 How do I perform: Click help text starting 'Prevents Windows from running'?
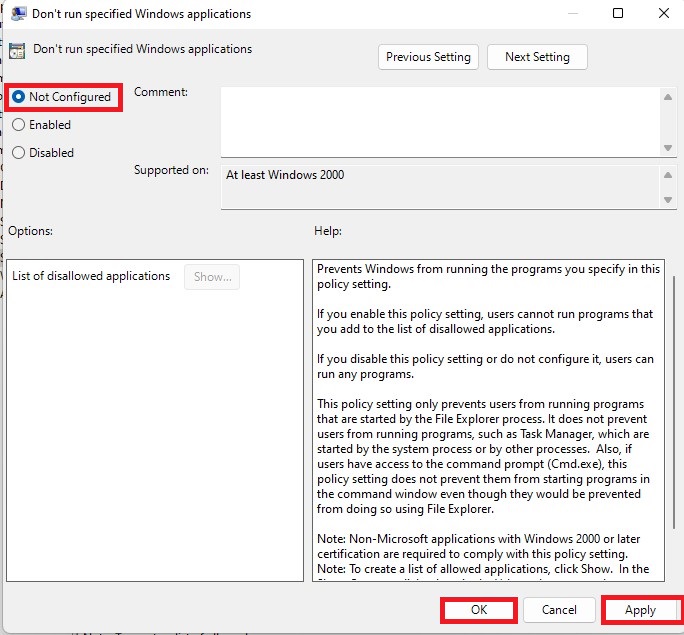tap(488, 277)
